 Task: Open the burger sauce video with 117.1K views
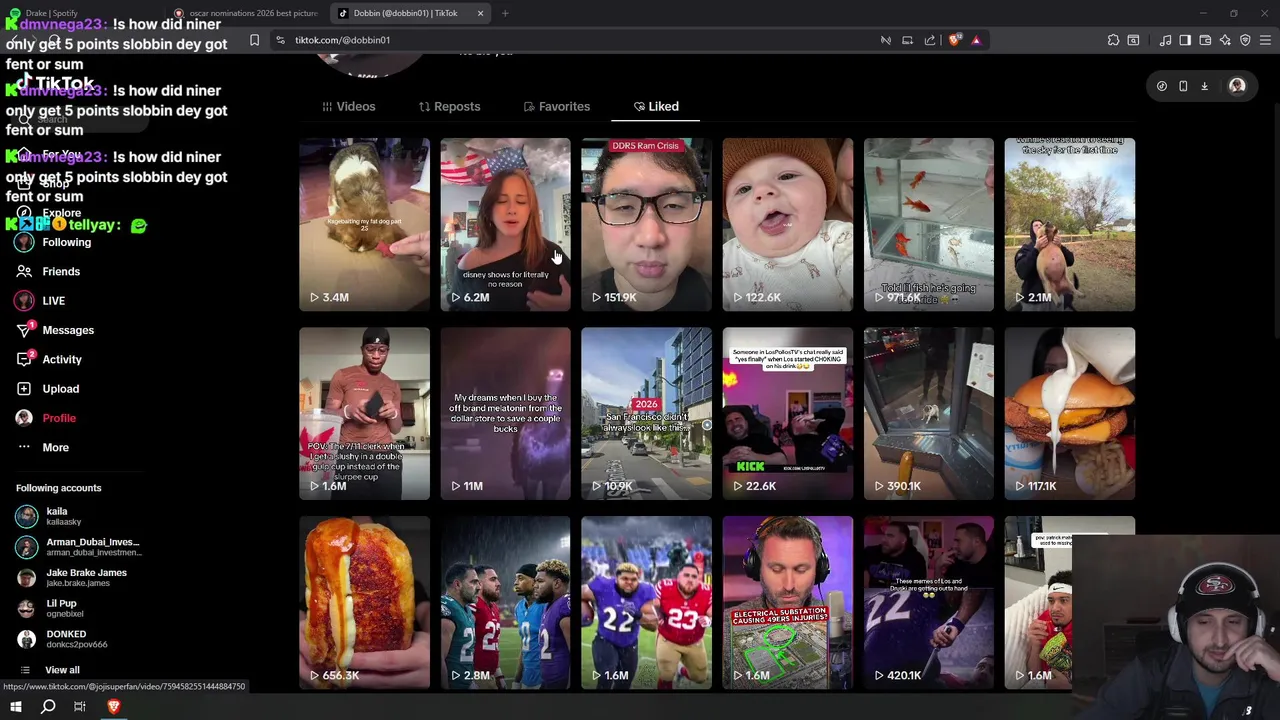(x=1070, y=413)
